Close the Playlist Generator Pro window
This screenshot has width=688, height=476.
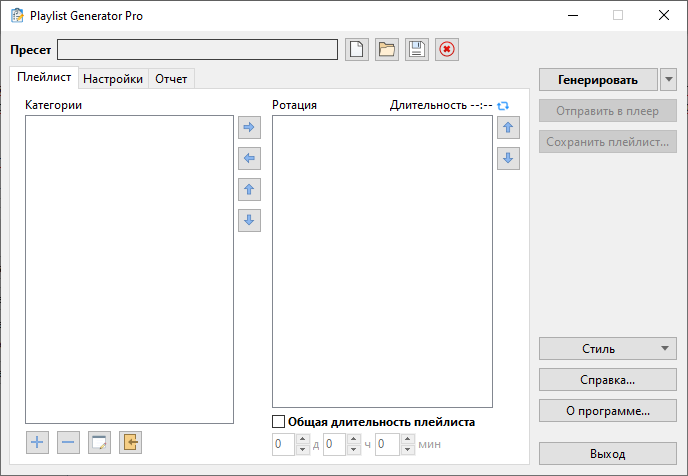[x=664, y=15]
